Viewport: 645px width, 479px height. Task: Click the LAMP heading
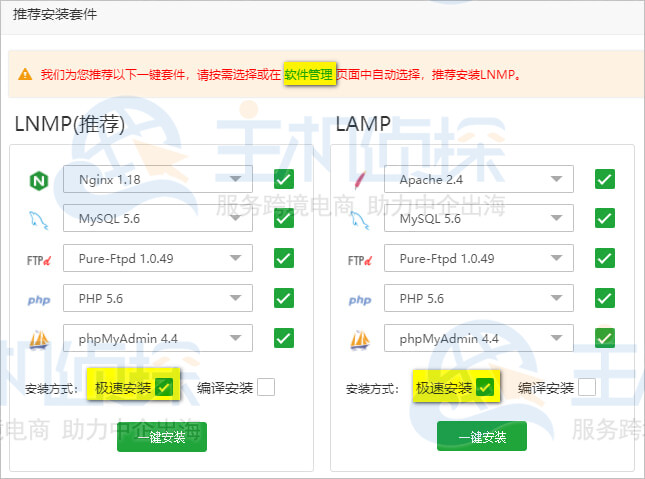click(363, 123)
